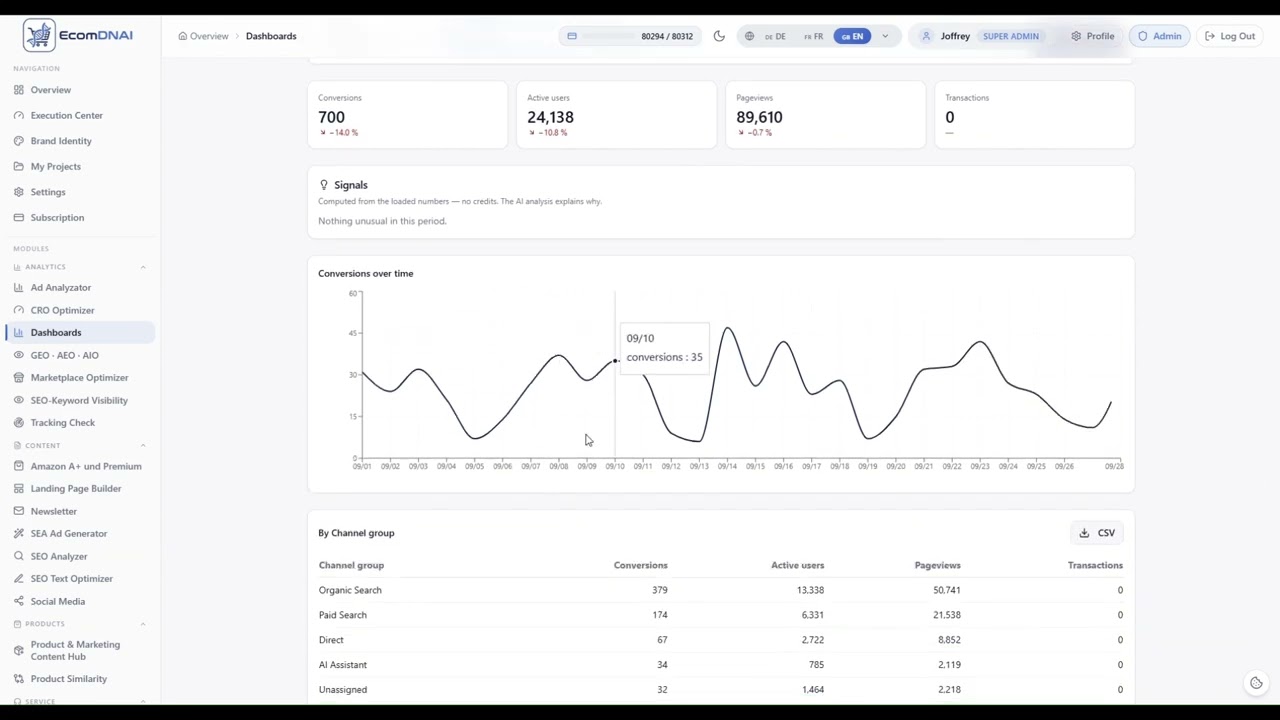The image size is (1280, 720).
Task: Switch language to DE
Action: (x=775, y=36)
